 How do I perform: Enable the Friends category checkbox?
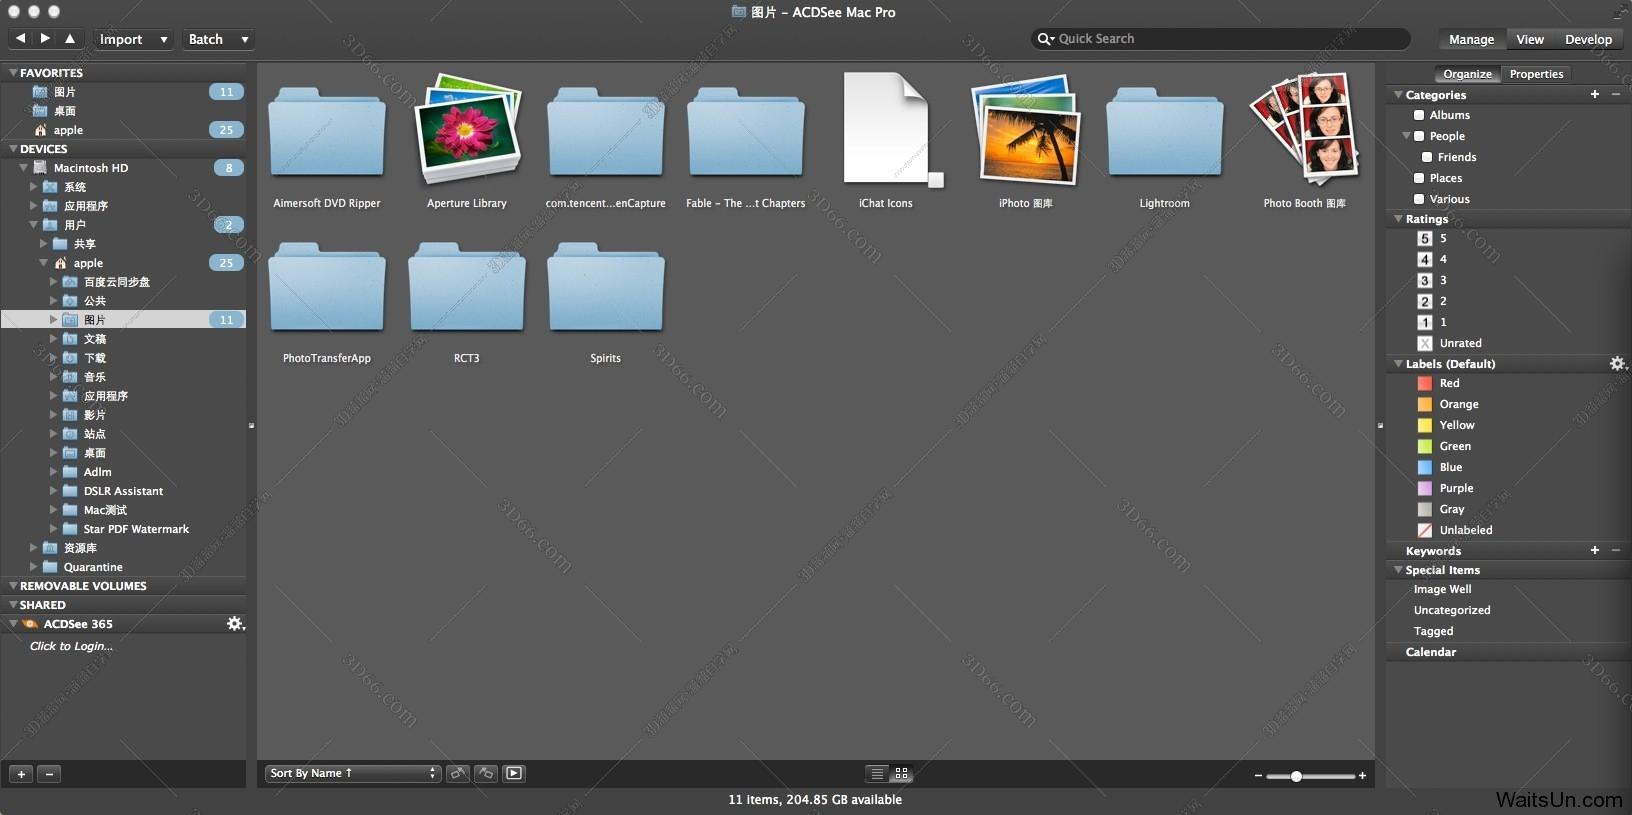[1427, 157]
